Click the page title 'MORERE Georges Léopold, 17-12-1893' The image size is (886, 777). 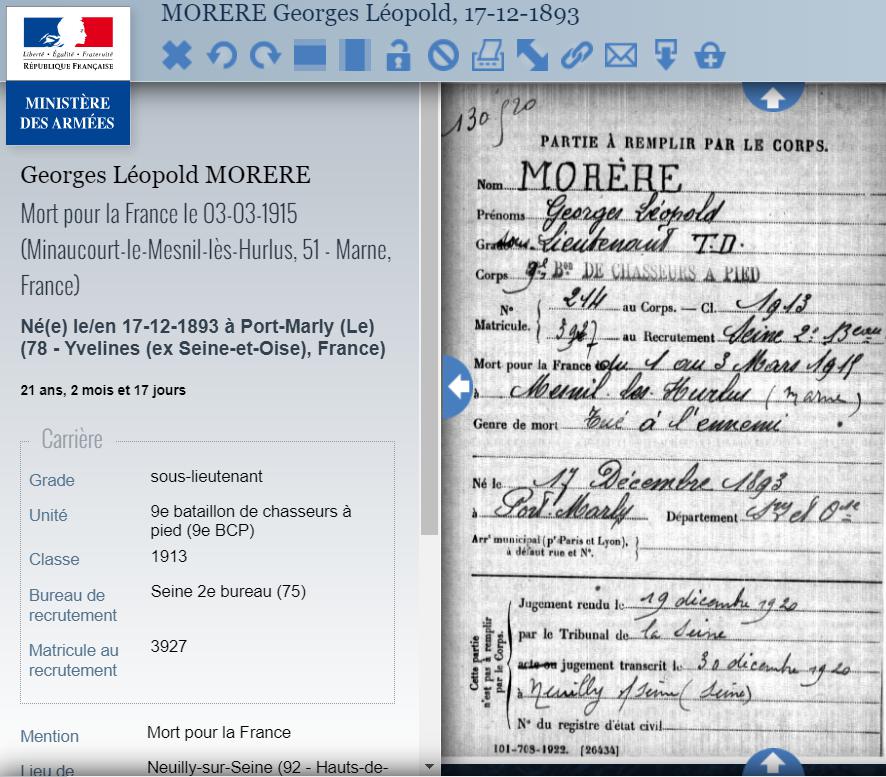[370, 14]
